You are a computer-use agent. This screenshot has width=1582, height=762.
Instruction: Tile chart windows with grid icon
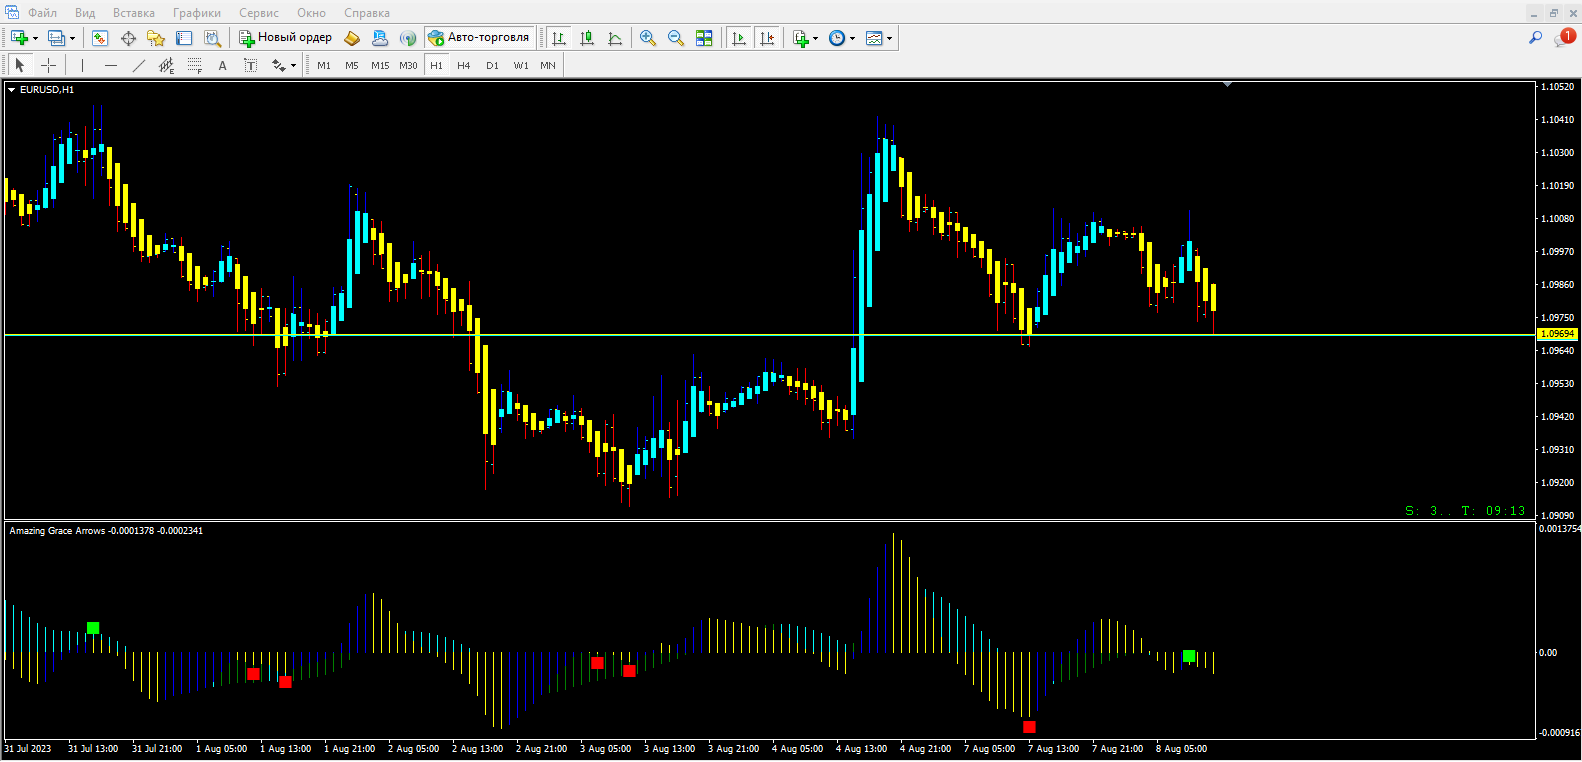(x=704, y=38)
